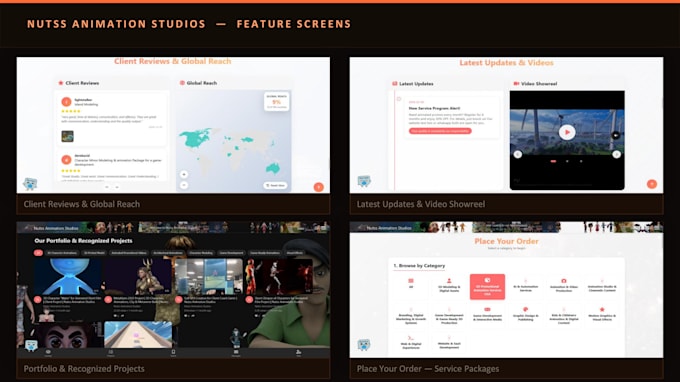Click camera icon on showreel video edge
The image size is (680, 382).
coord(615,135)
